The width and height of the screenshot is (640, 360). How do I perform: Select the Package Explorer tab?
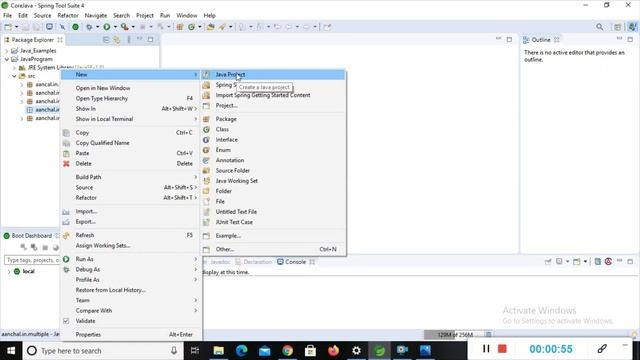(33, 40)
